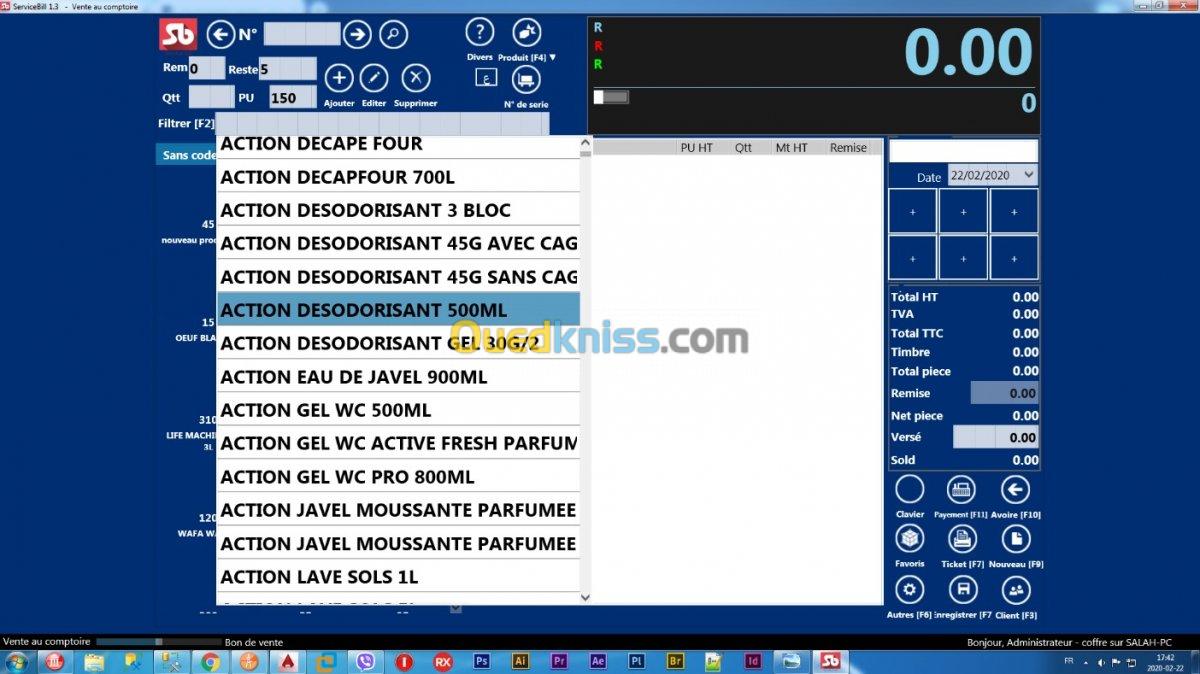1200x674 pixels.
Task: Select ACTION DESODORISANT 500ML in the list
Action: coord(398,310)
